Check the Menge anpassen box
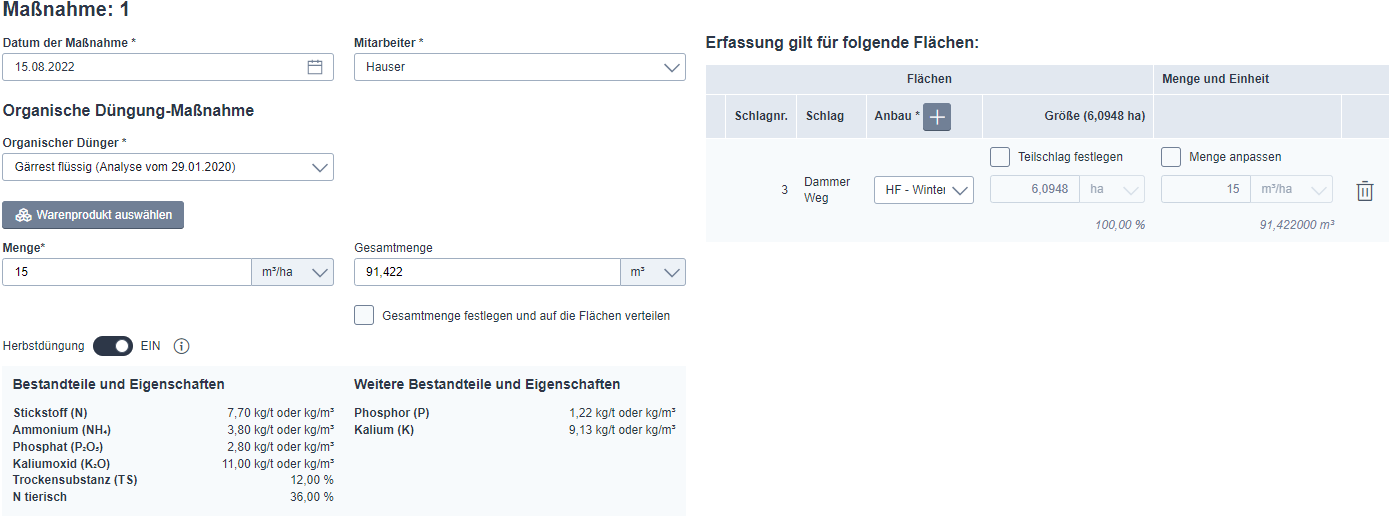The image size is (1389, 516). tap(1171, 157)
